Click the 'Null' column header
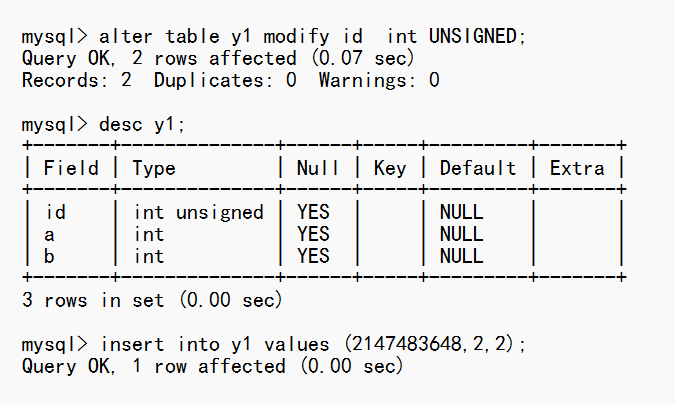675x405 pixels. pyautogui.click(x=318, y=168)
